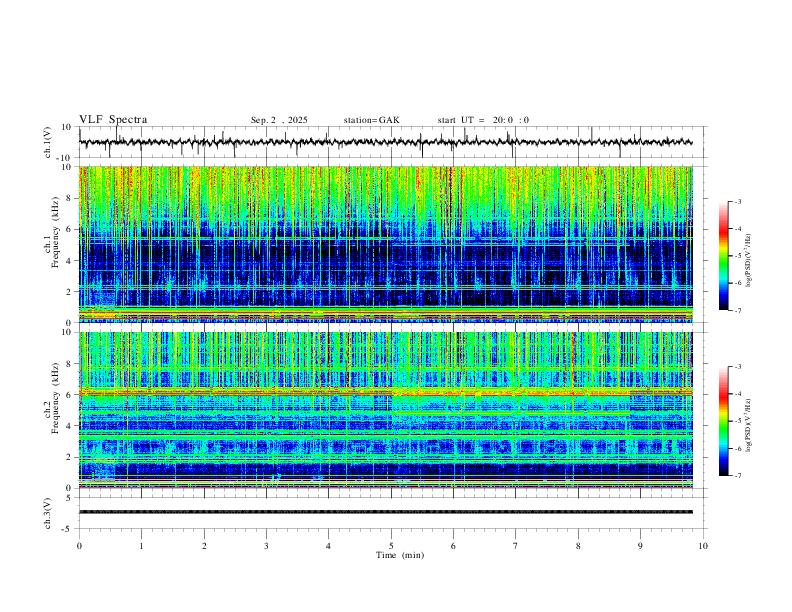Click the "2" kHz tick on ch.2 spectrogram
This screenshot has width=792, height=612.
click(x=70, y=457)
